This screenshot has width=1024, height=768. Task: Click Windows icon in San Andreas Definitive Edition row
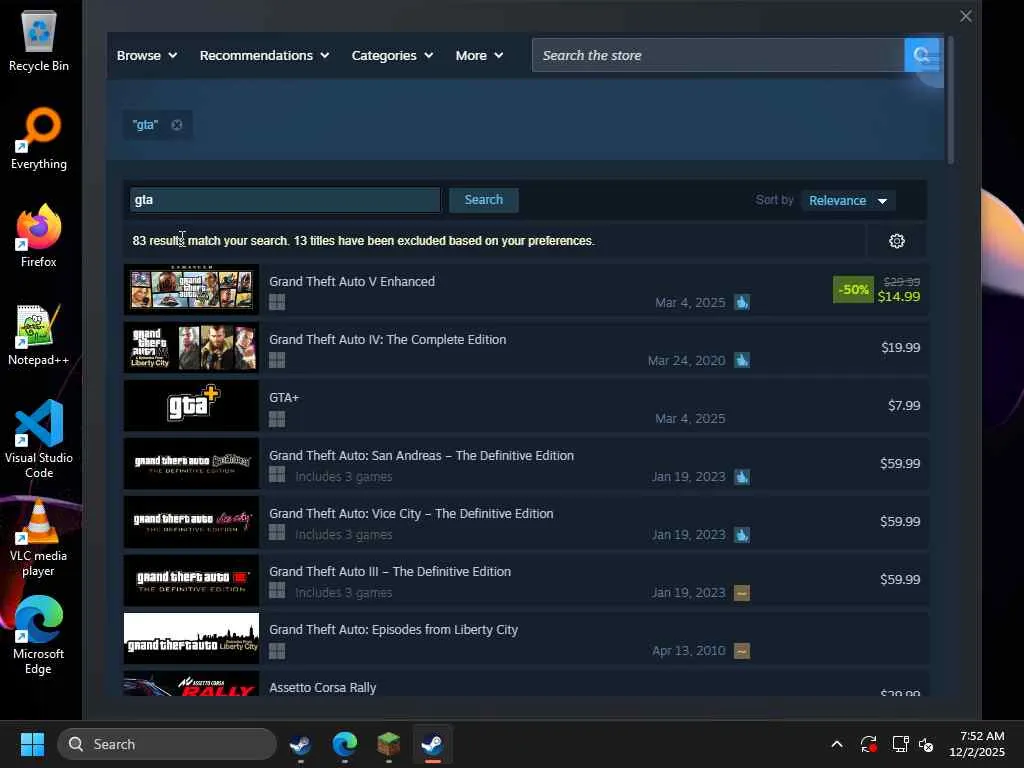277,475
